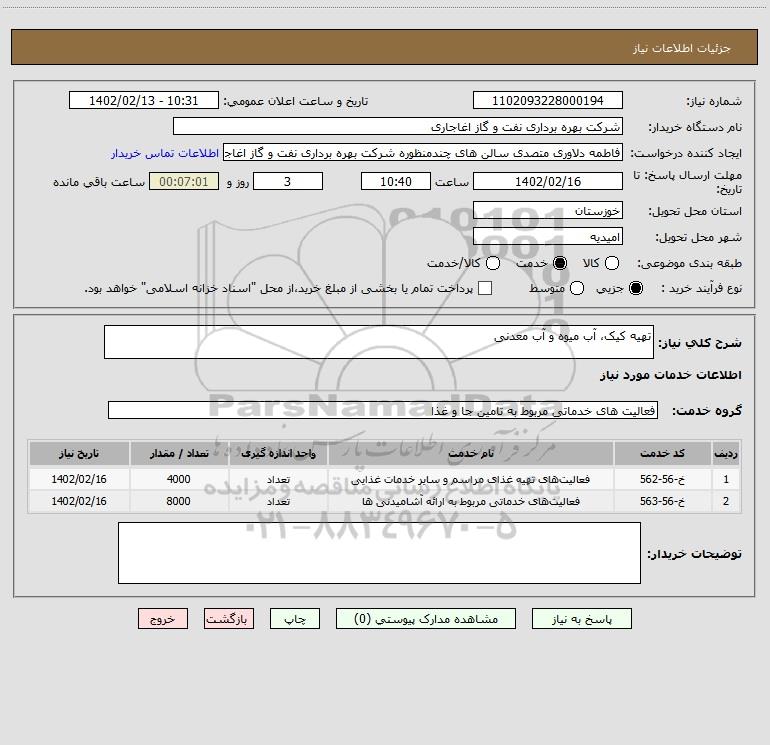Click the چاپ print button
Screen dimensions: 770x745
point(295,619)
